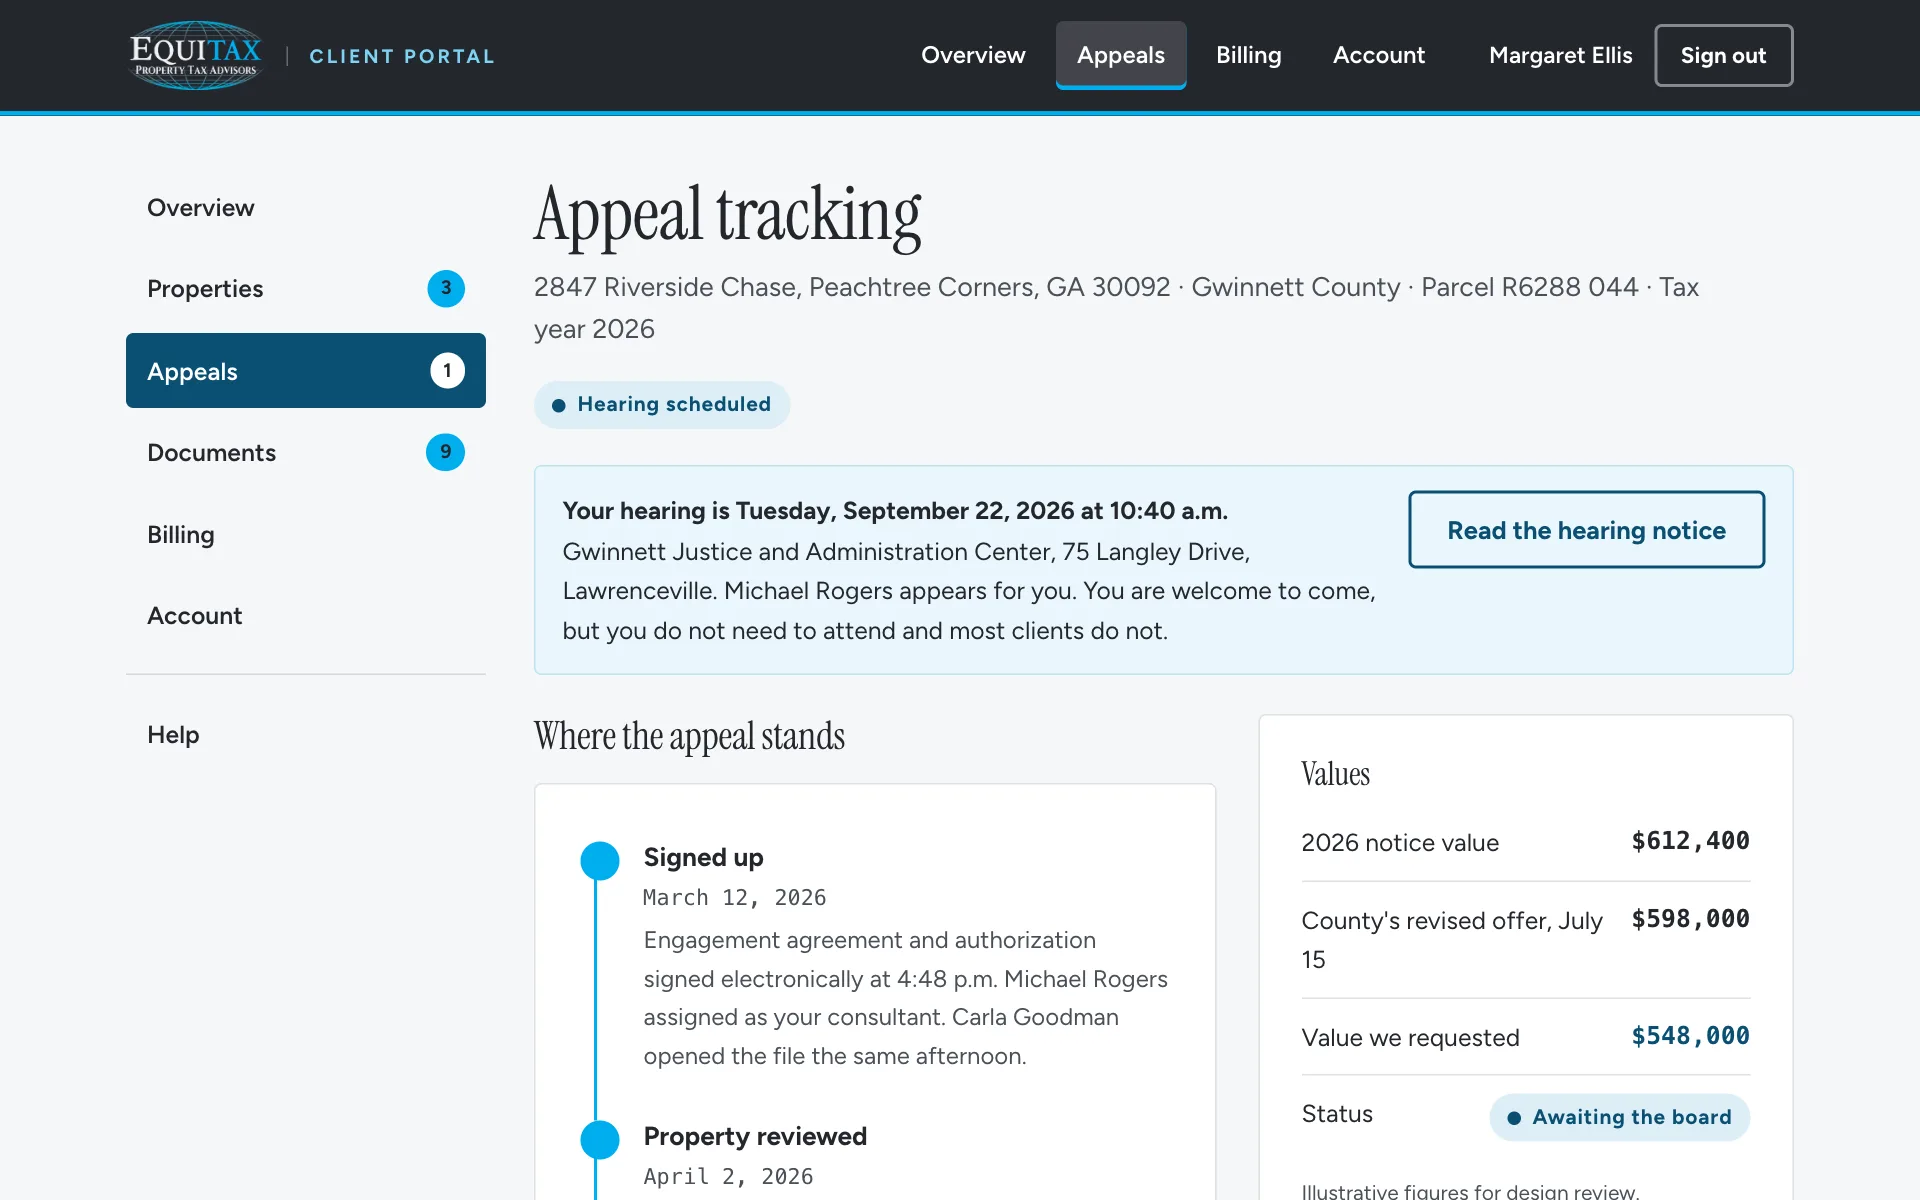Click the Appeals count badge showing 1
The height and width of the screenshot is (1200, 1920).
point(447,370)
